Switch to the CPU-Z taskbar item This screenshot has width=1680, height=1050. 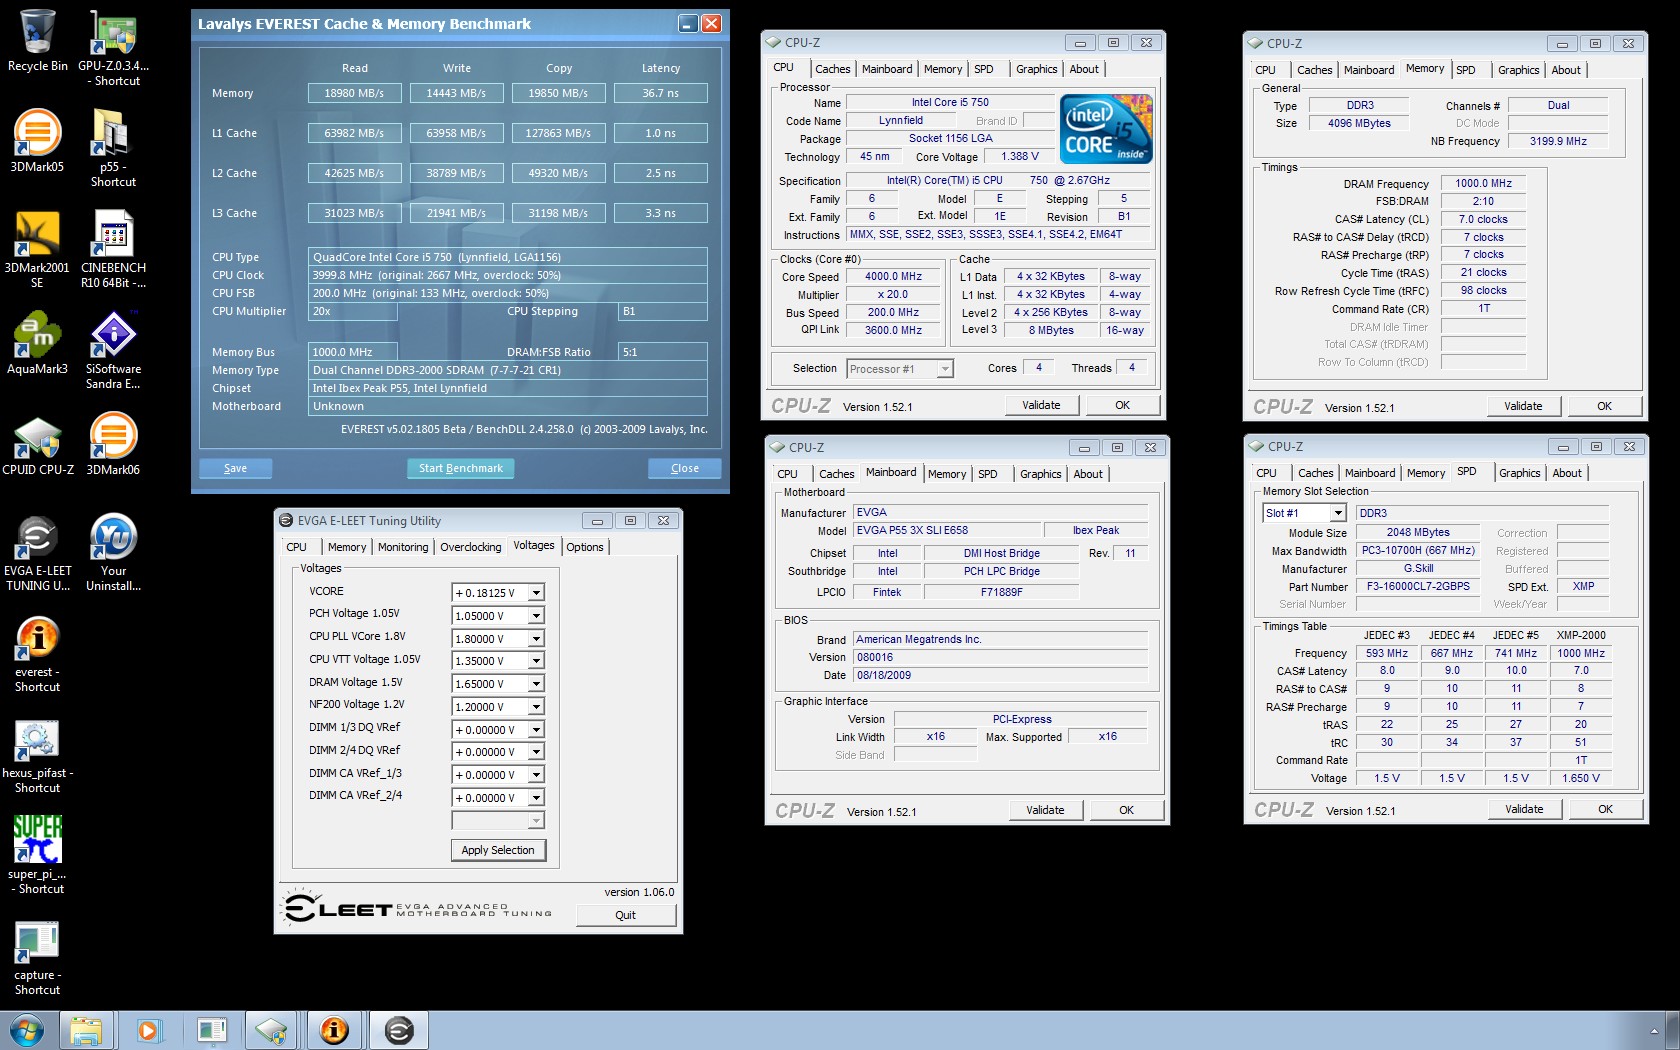271,1030
